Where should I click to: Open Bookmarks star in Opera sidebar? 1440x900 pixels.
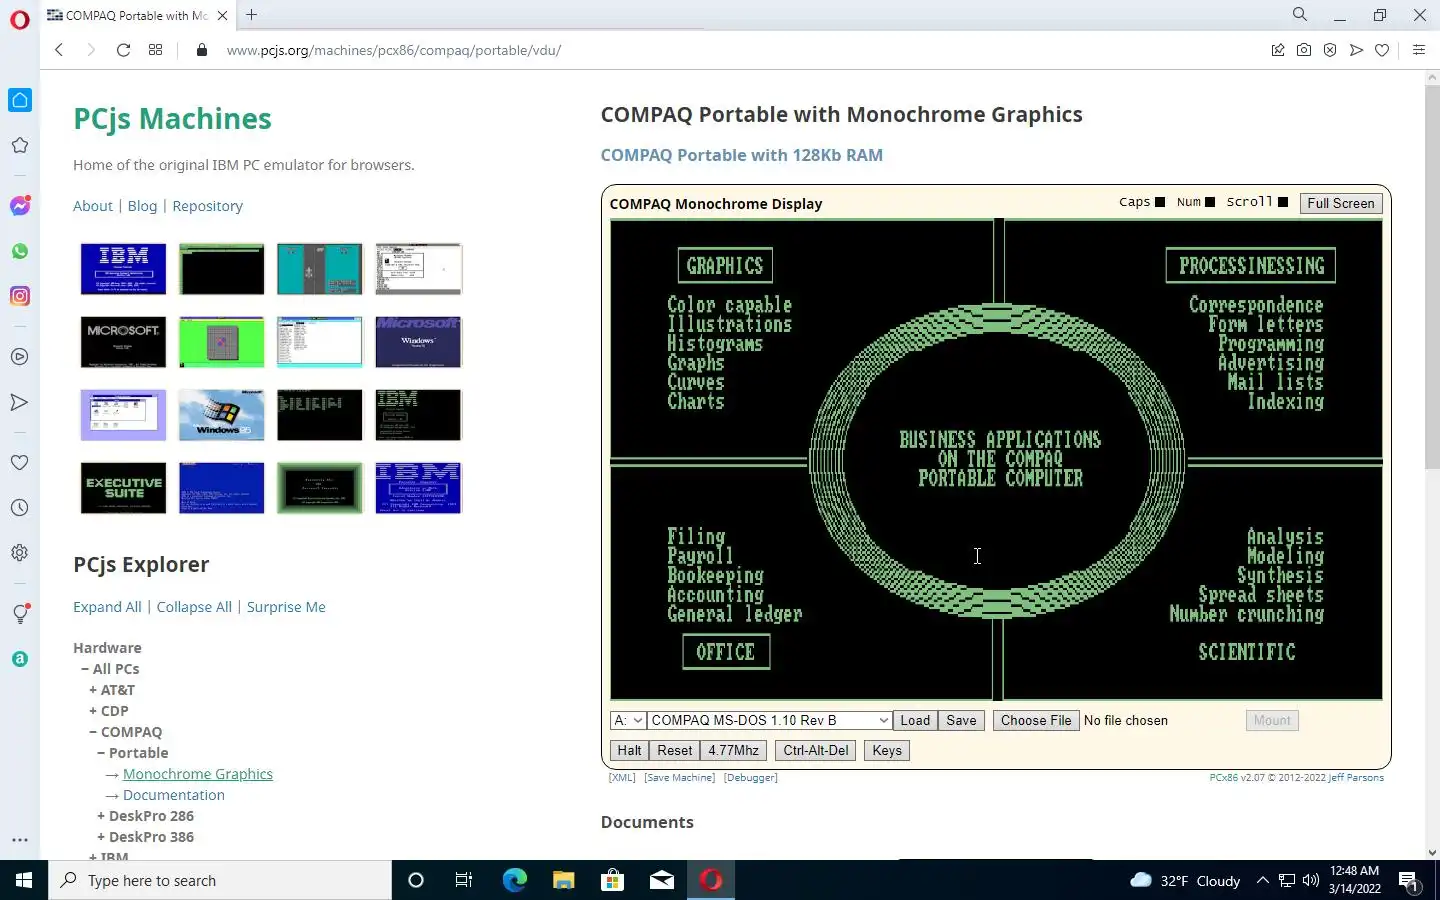pyautogui.click(x=20, y=146)
